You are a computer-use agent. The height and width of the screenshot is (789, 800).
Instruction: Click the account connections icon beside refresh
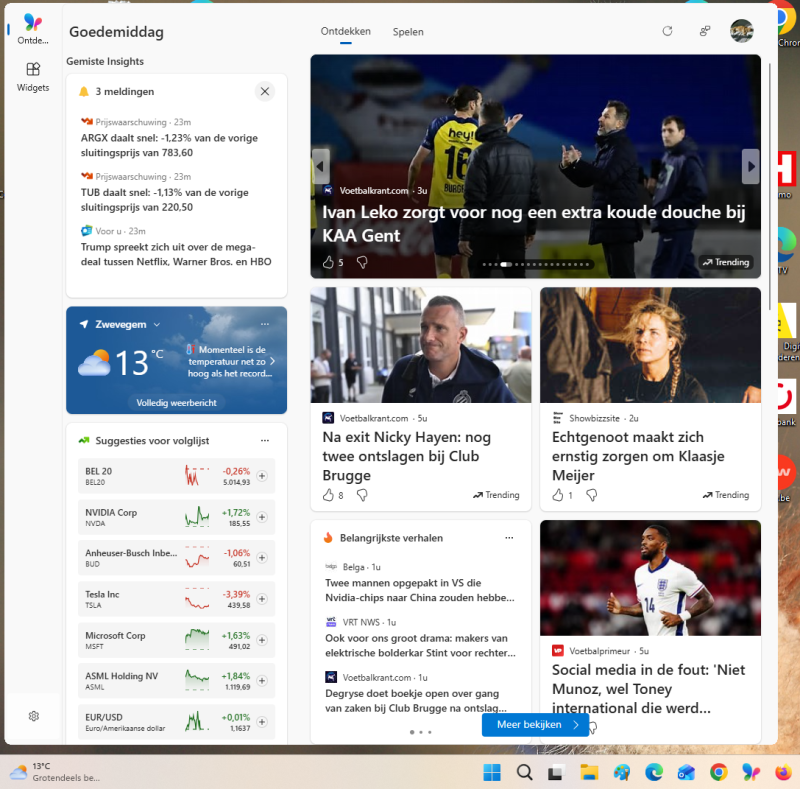[705, 31]
